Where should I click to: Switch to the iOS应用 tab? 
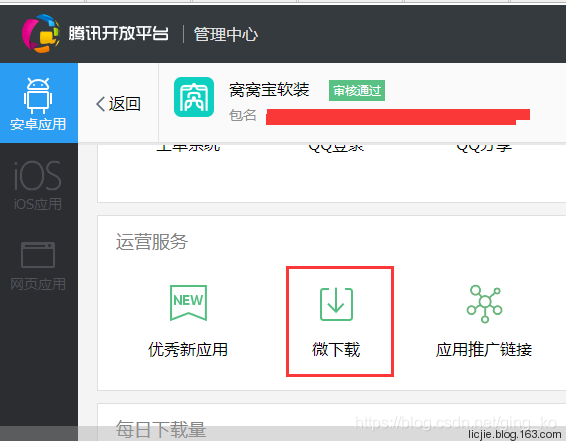(x=39, y=185)
